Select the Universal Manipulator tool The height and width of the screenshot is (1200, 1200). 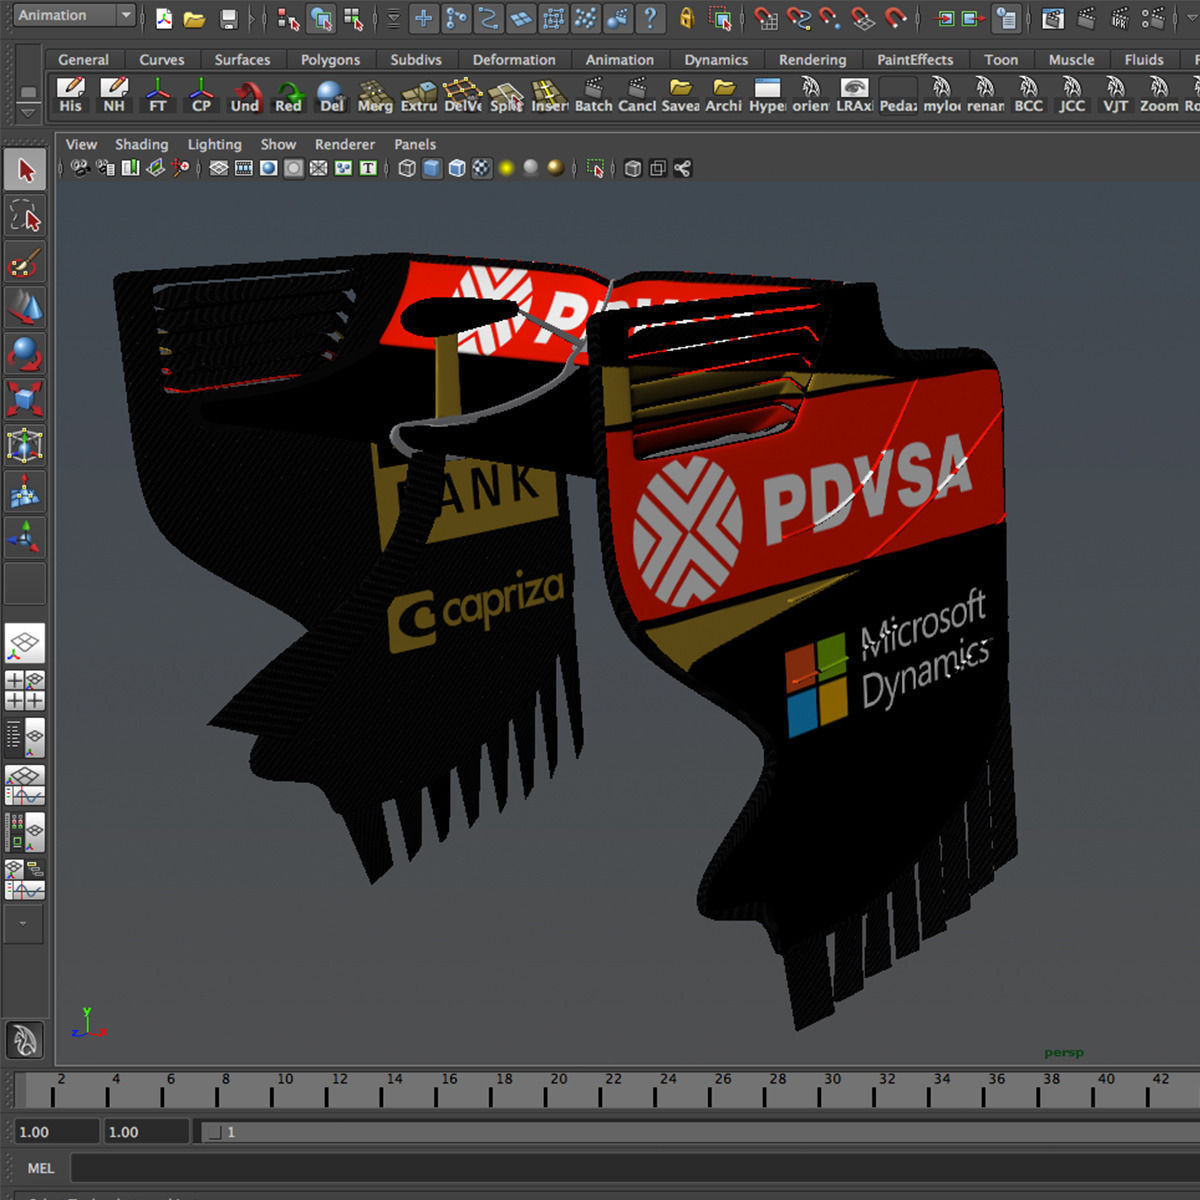[x=25, y=445]
